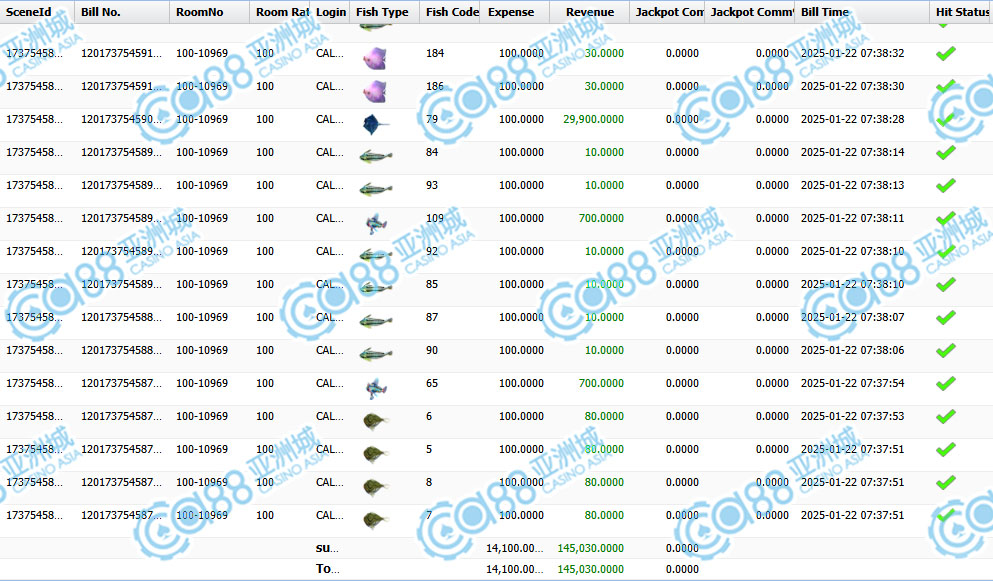Select the stingray fish icon in row 79
Viewport: 993px width, 581px height.
[375, 124]
